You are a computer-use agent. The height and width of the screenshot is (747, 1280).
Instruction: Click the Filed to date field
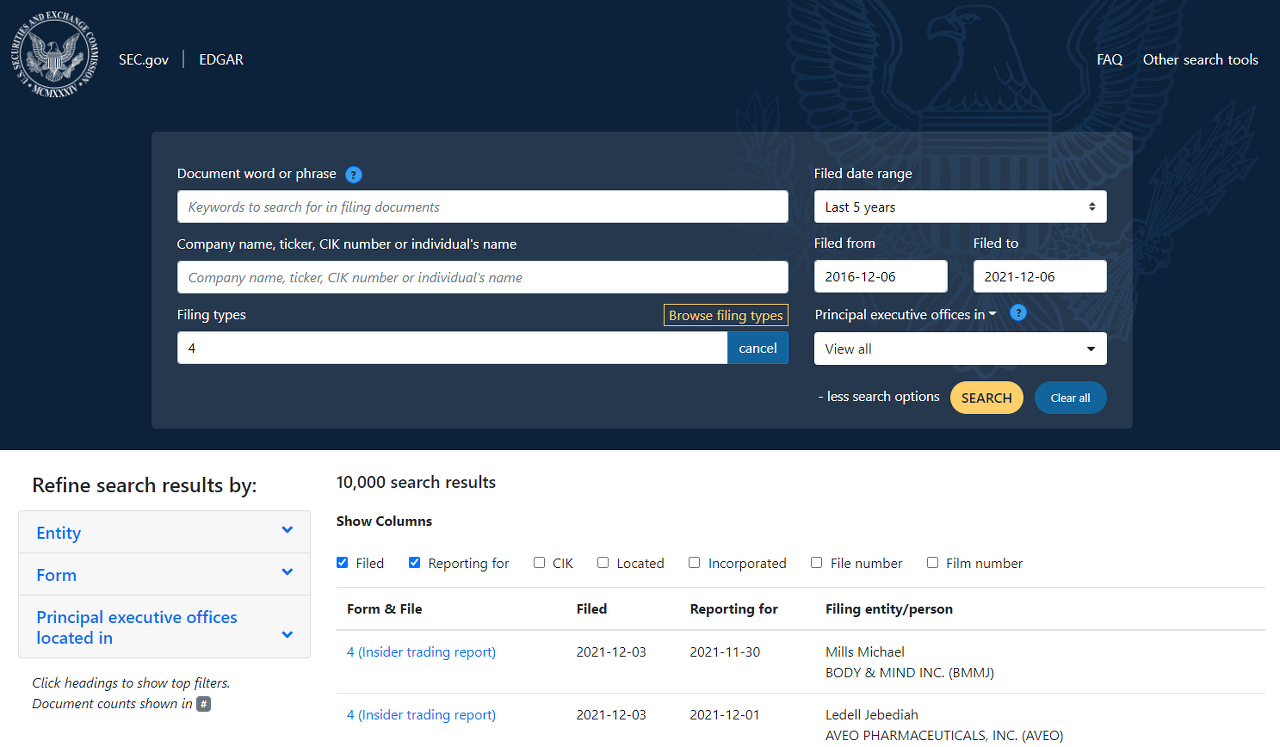click(x=1040, y=276)
